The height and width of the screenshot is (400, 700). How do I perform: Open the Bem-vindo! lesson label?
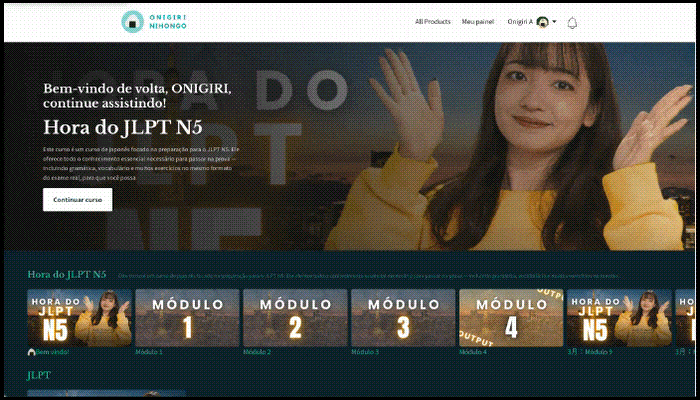tap(53, 352)
